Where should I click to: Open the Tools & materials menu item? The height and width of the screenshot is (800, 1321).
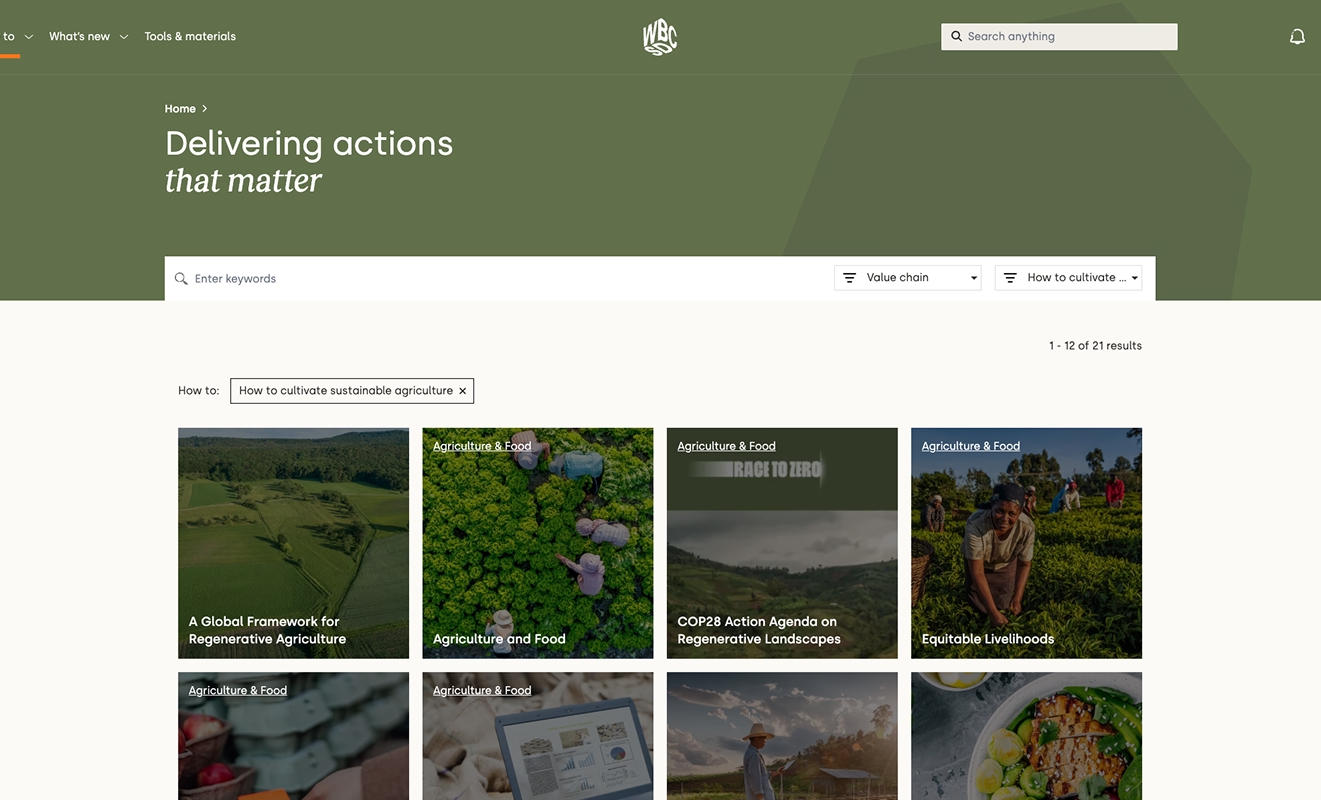point(190,36)
